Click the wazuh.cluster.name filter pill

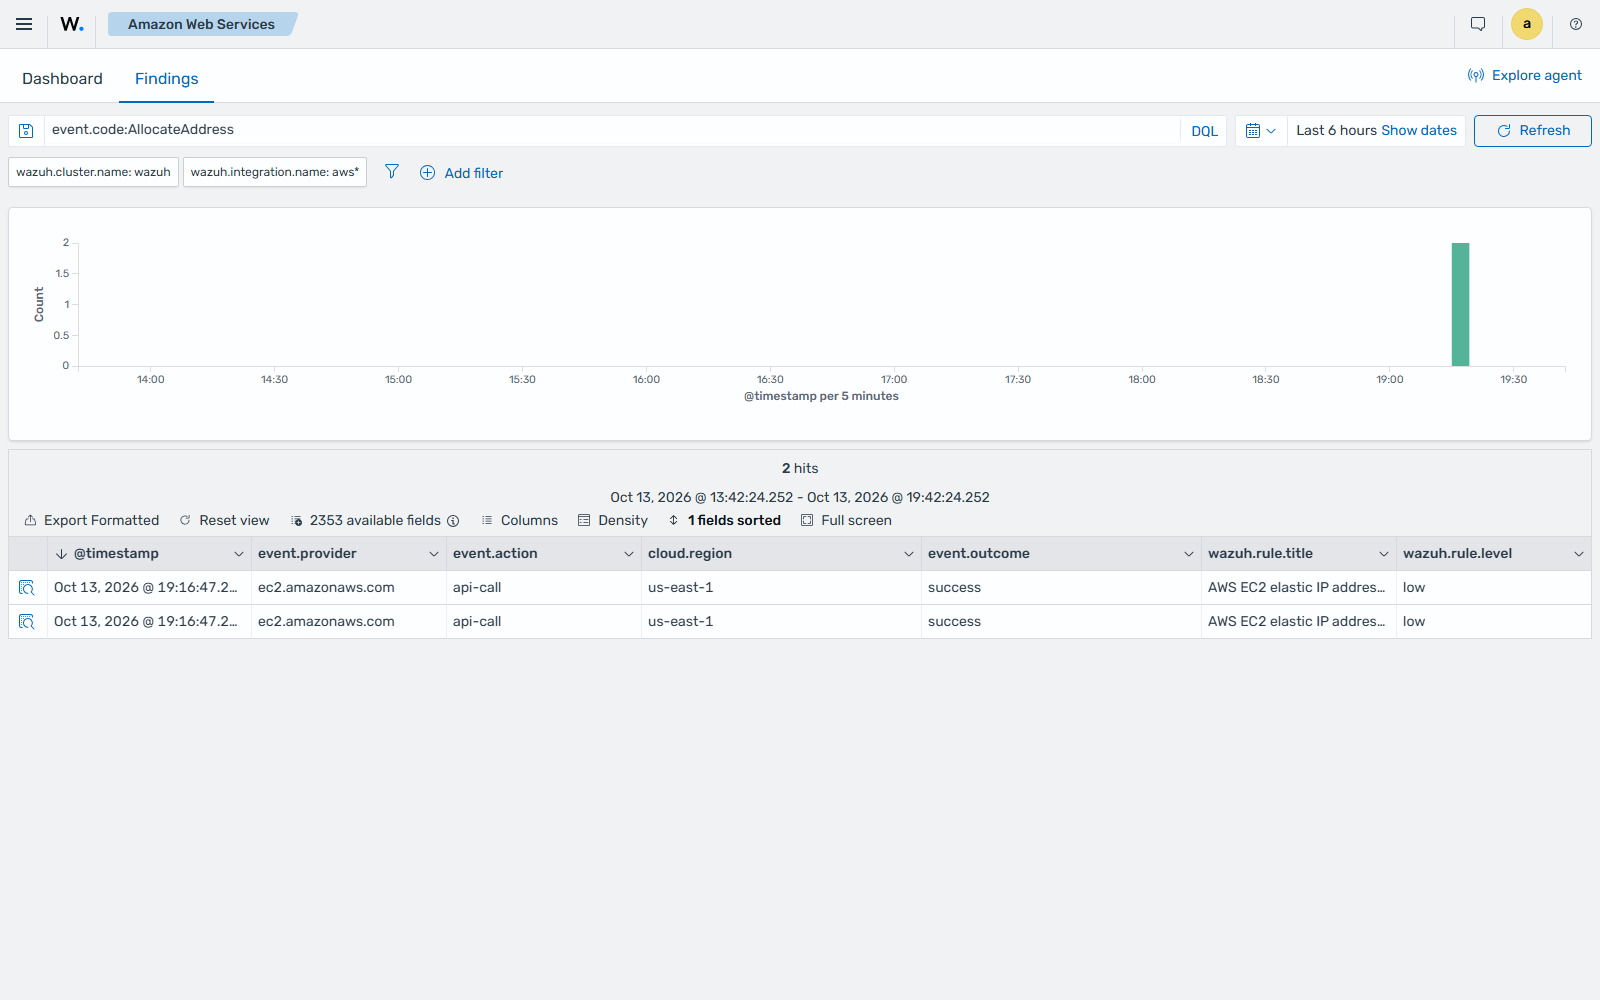coord(94,172)
